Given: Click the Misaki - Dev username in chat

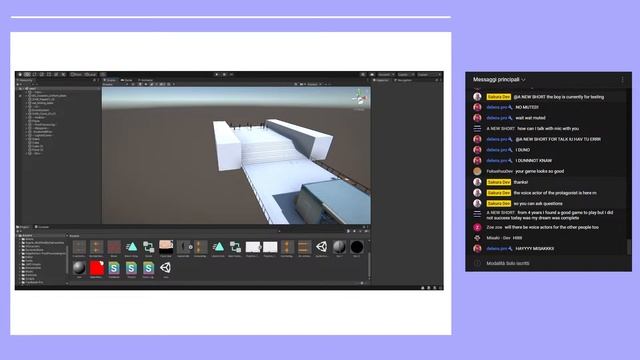Looking at the screenshot, I should click(498, 238).
